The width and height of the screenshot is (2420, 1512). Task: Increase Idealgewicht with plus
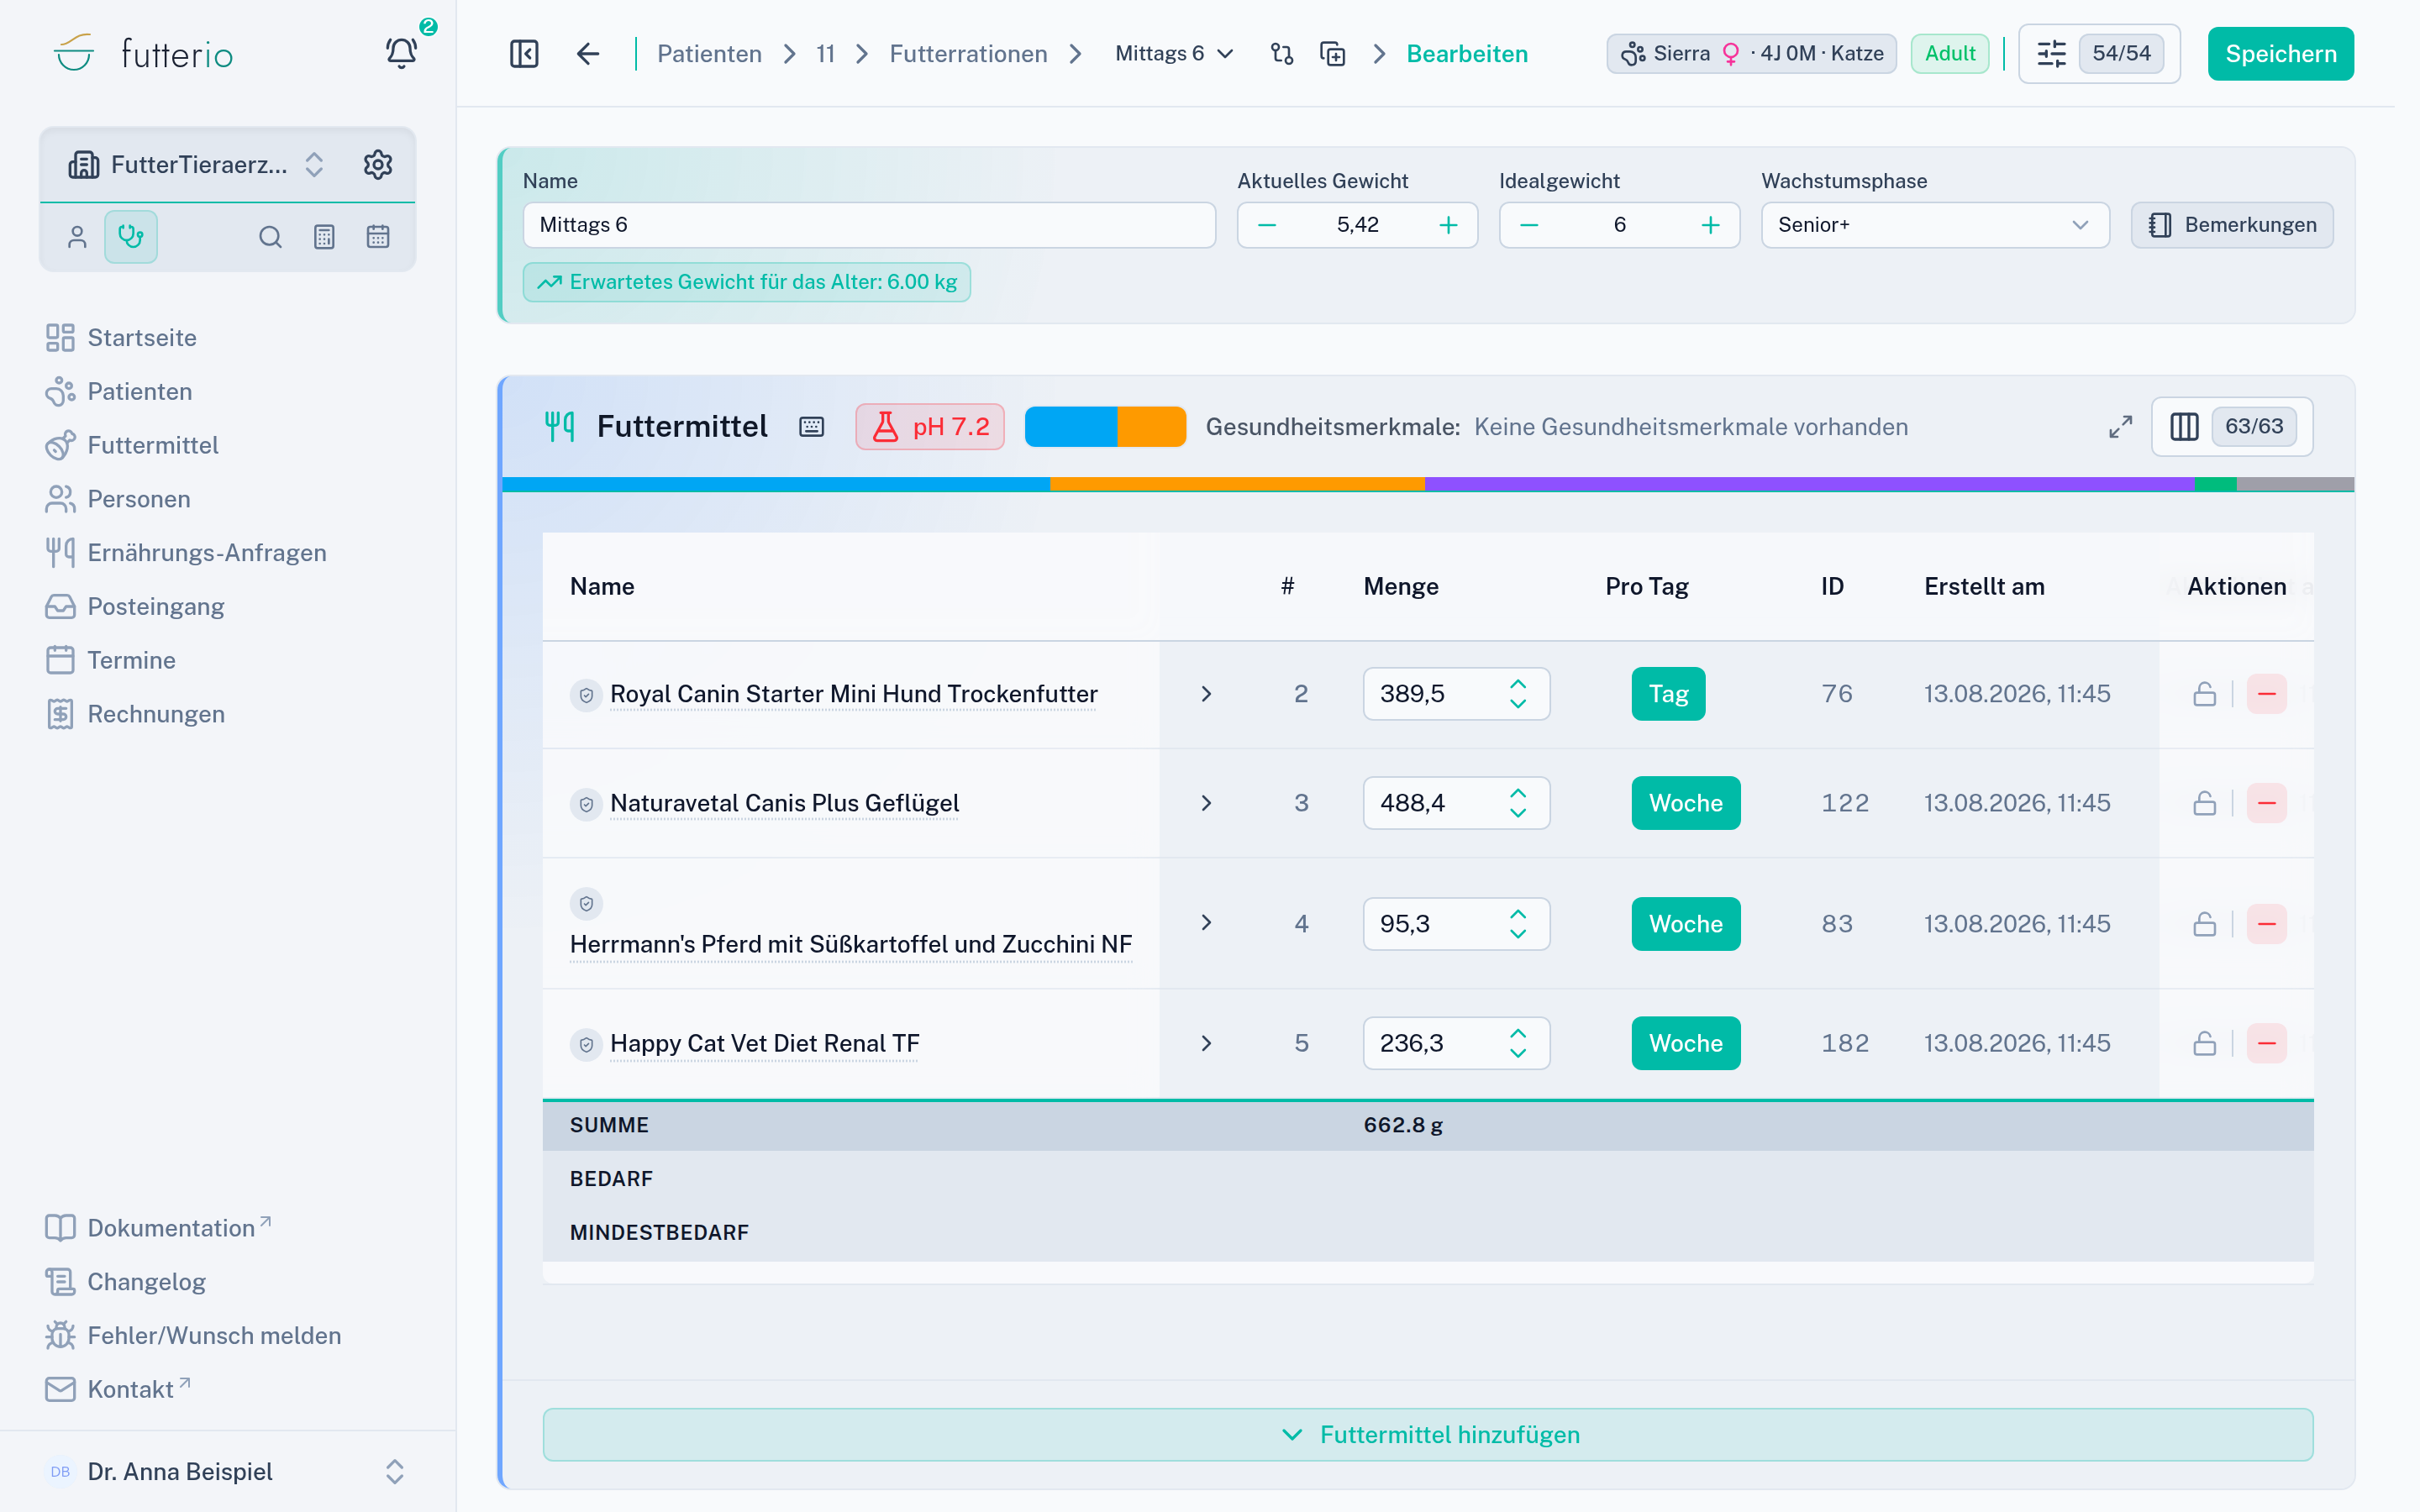coord(1710,225)
